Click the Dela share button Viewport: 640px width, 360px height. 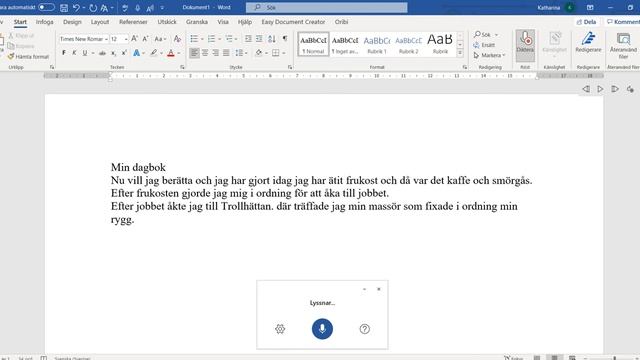pyautogui.click(x=586, y=22)
